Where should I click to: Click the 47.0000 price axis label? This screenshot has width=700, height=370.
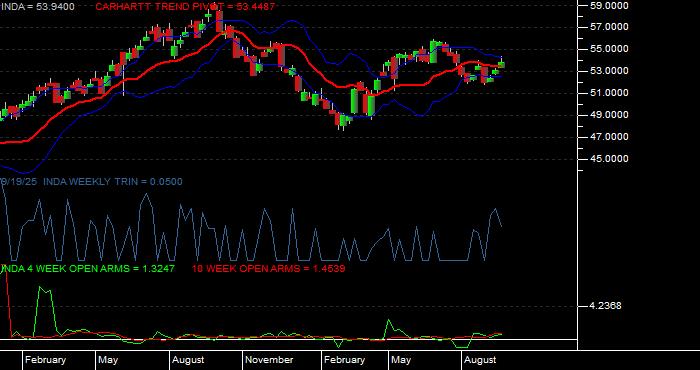point(609,137)
